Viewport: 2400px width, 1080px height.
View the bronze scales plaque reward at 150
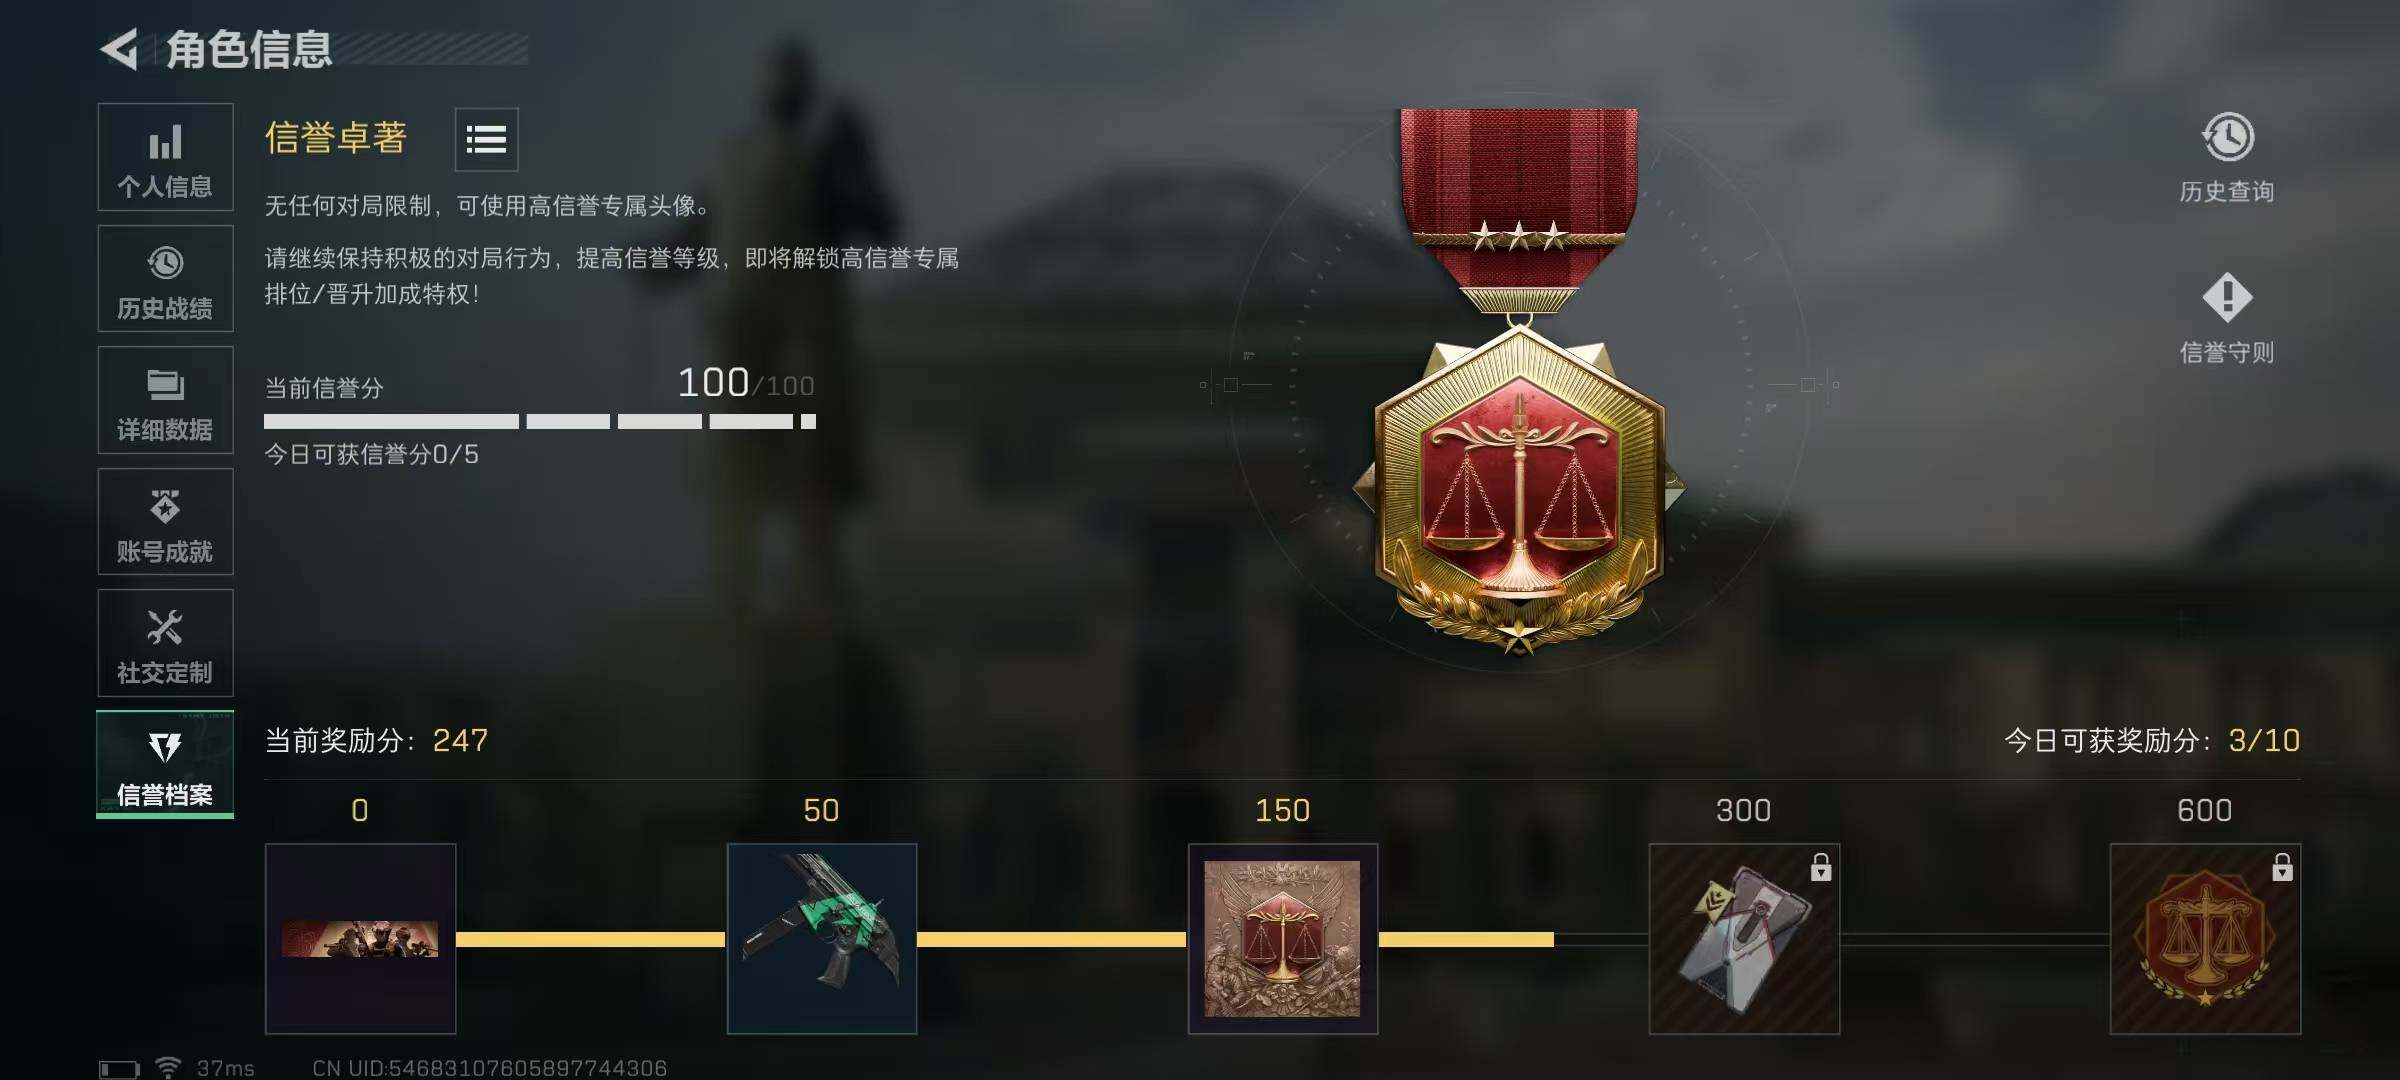(x=1283, y=939)
